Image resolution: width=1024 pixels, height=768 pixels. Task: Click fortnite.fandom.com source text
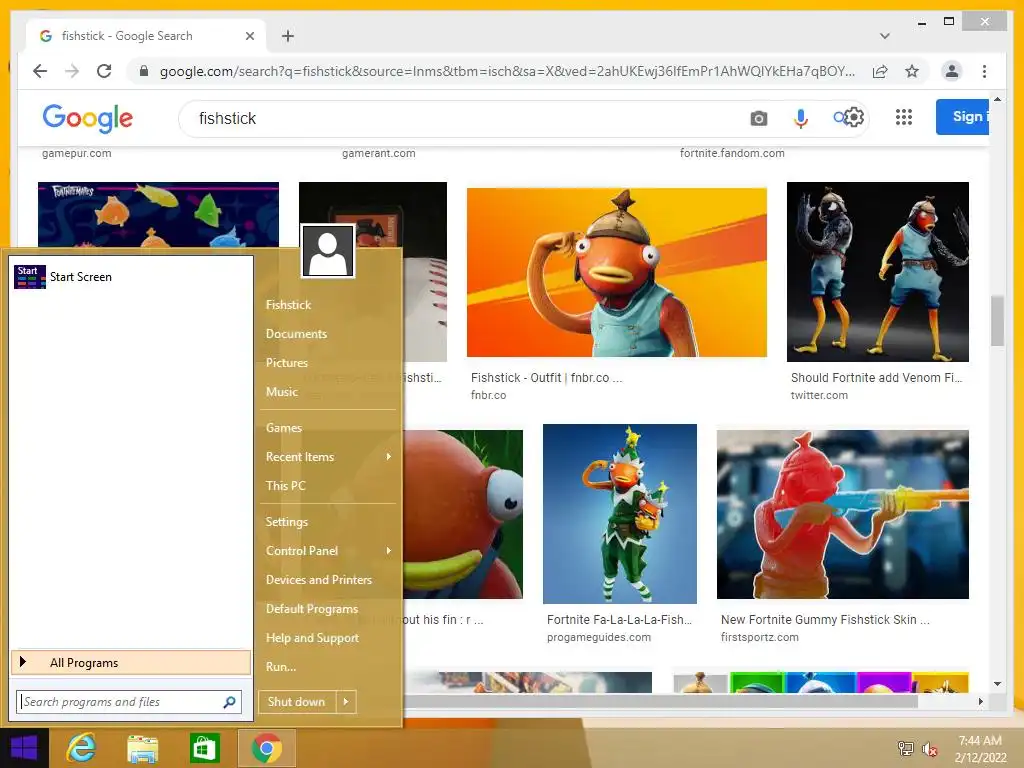pos(732,153)
